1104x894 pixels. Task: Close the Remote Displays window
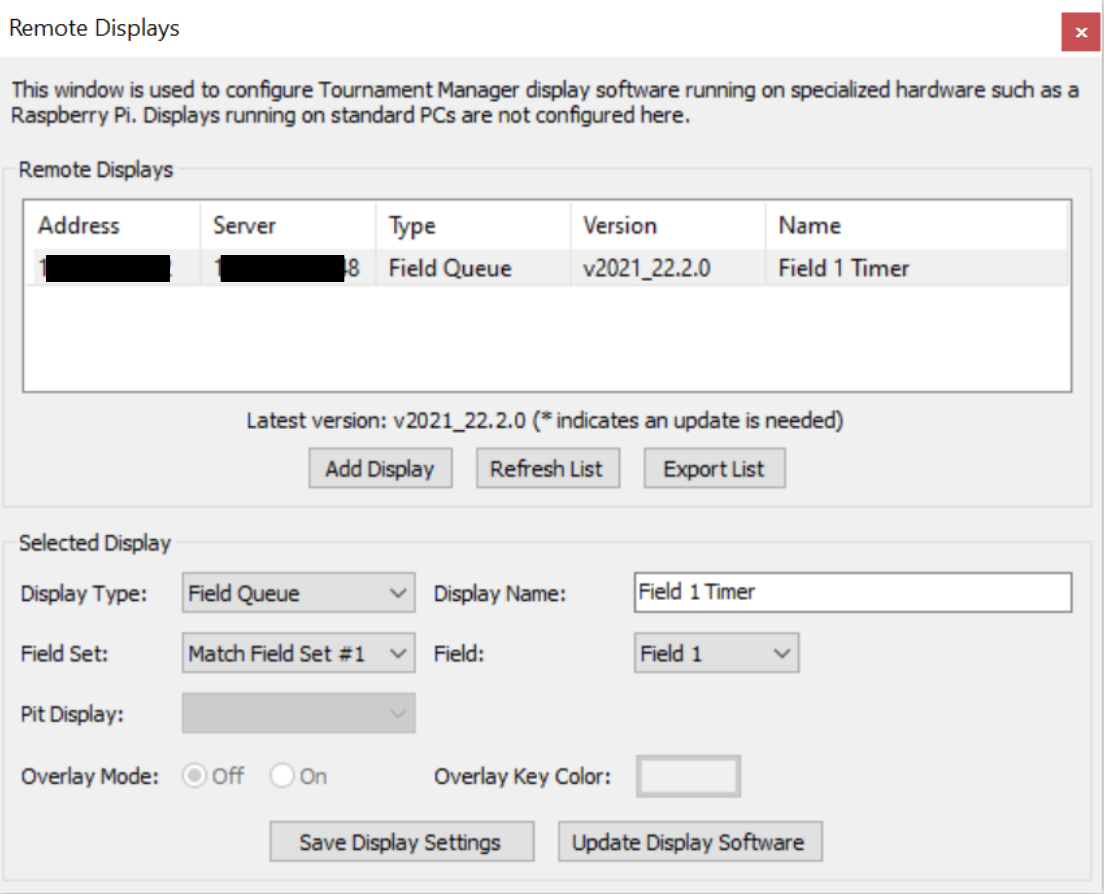point(1080,31)
